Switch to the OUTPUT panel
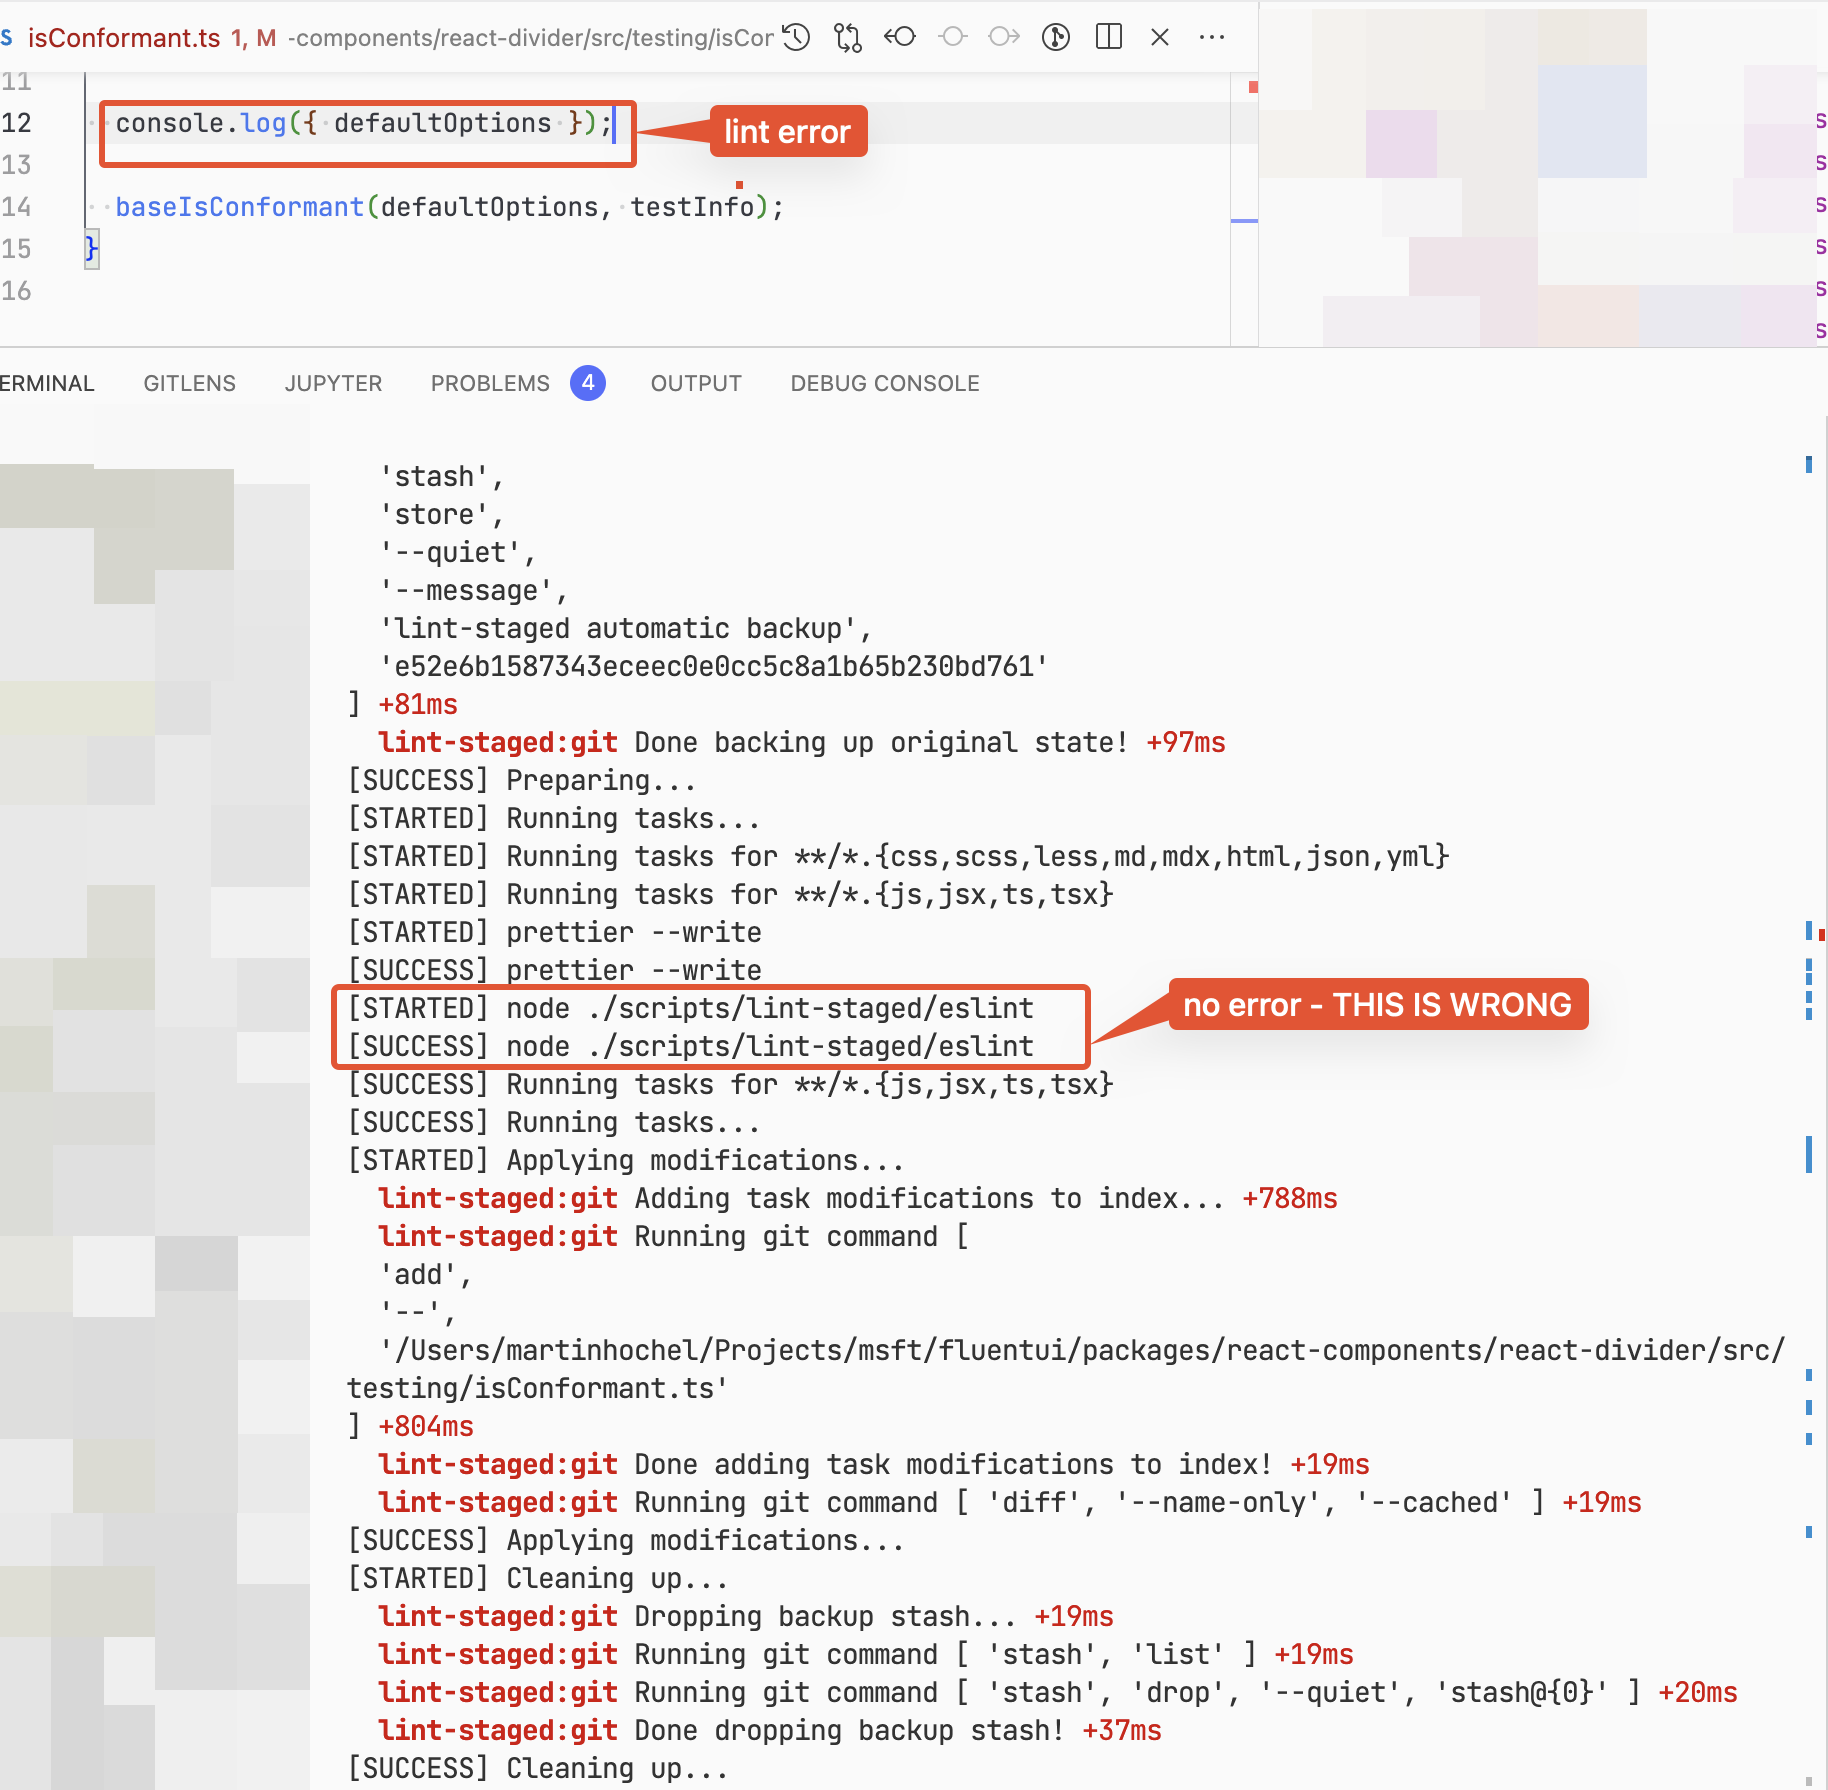This screenshot has height=1790, width=1828. pyautogui.click(x=695, y=383)
